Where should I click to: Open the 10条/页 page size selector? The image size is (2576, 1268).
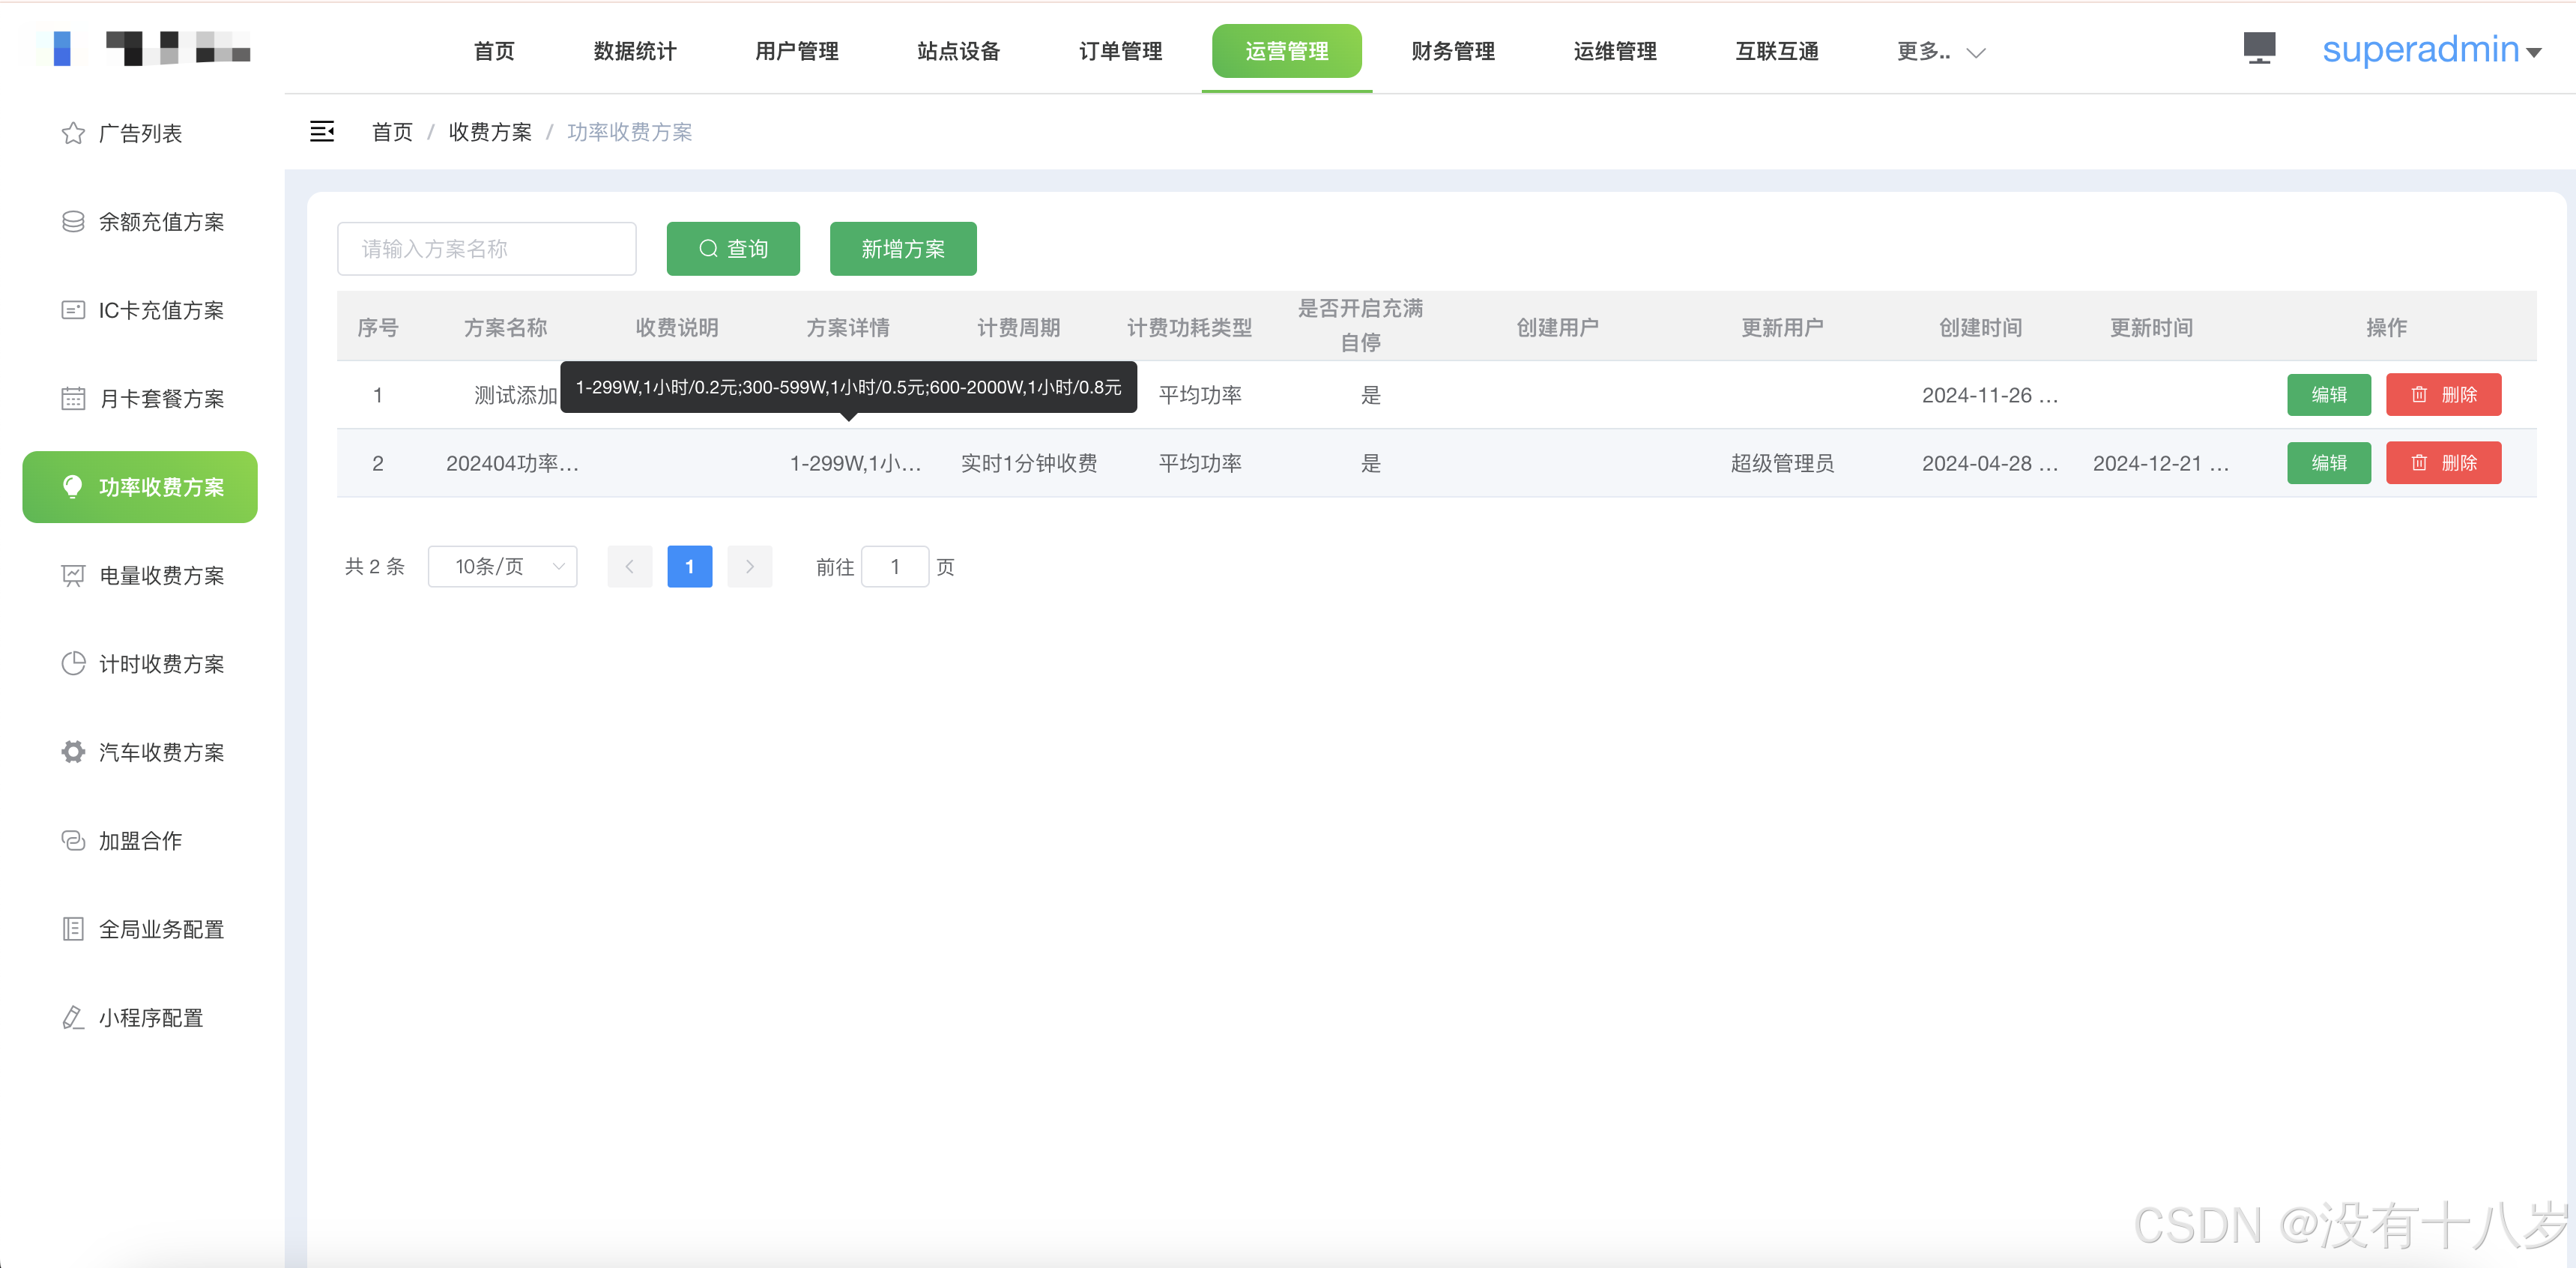coord(502,566)
